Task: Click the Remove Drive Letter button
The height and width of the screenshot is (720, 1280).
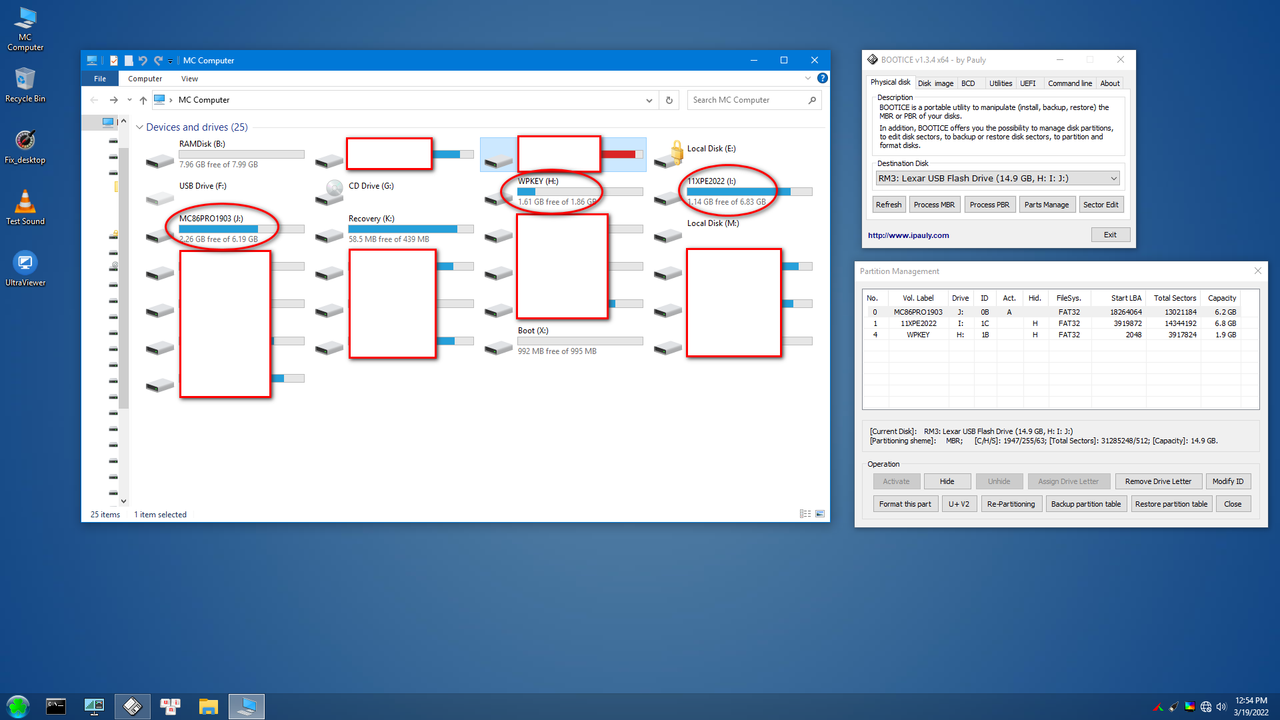Action: point(1158,481)
